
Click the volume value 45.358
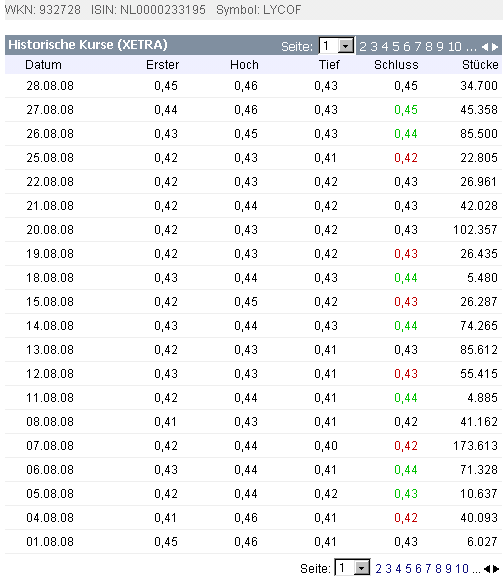(479, 110)
